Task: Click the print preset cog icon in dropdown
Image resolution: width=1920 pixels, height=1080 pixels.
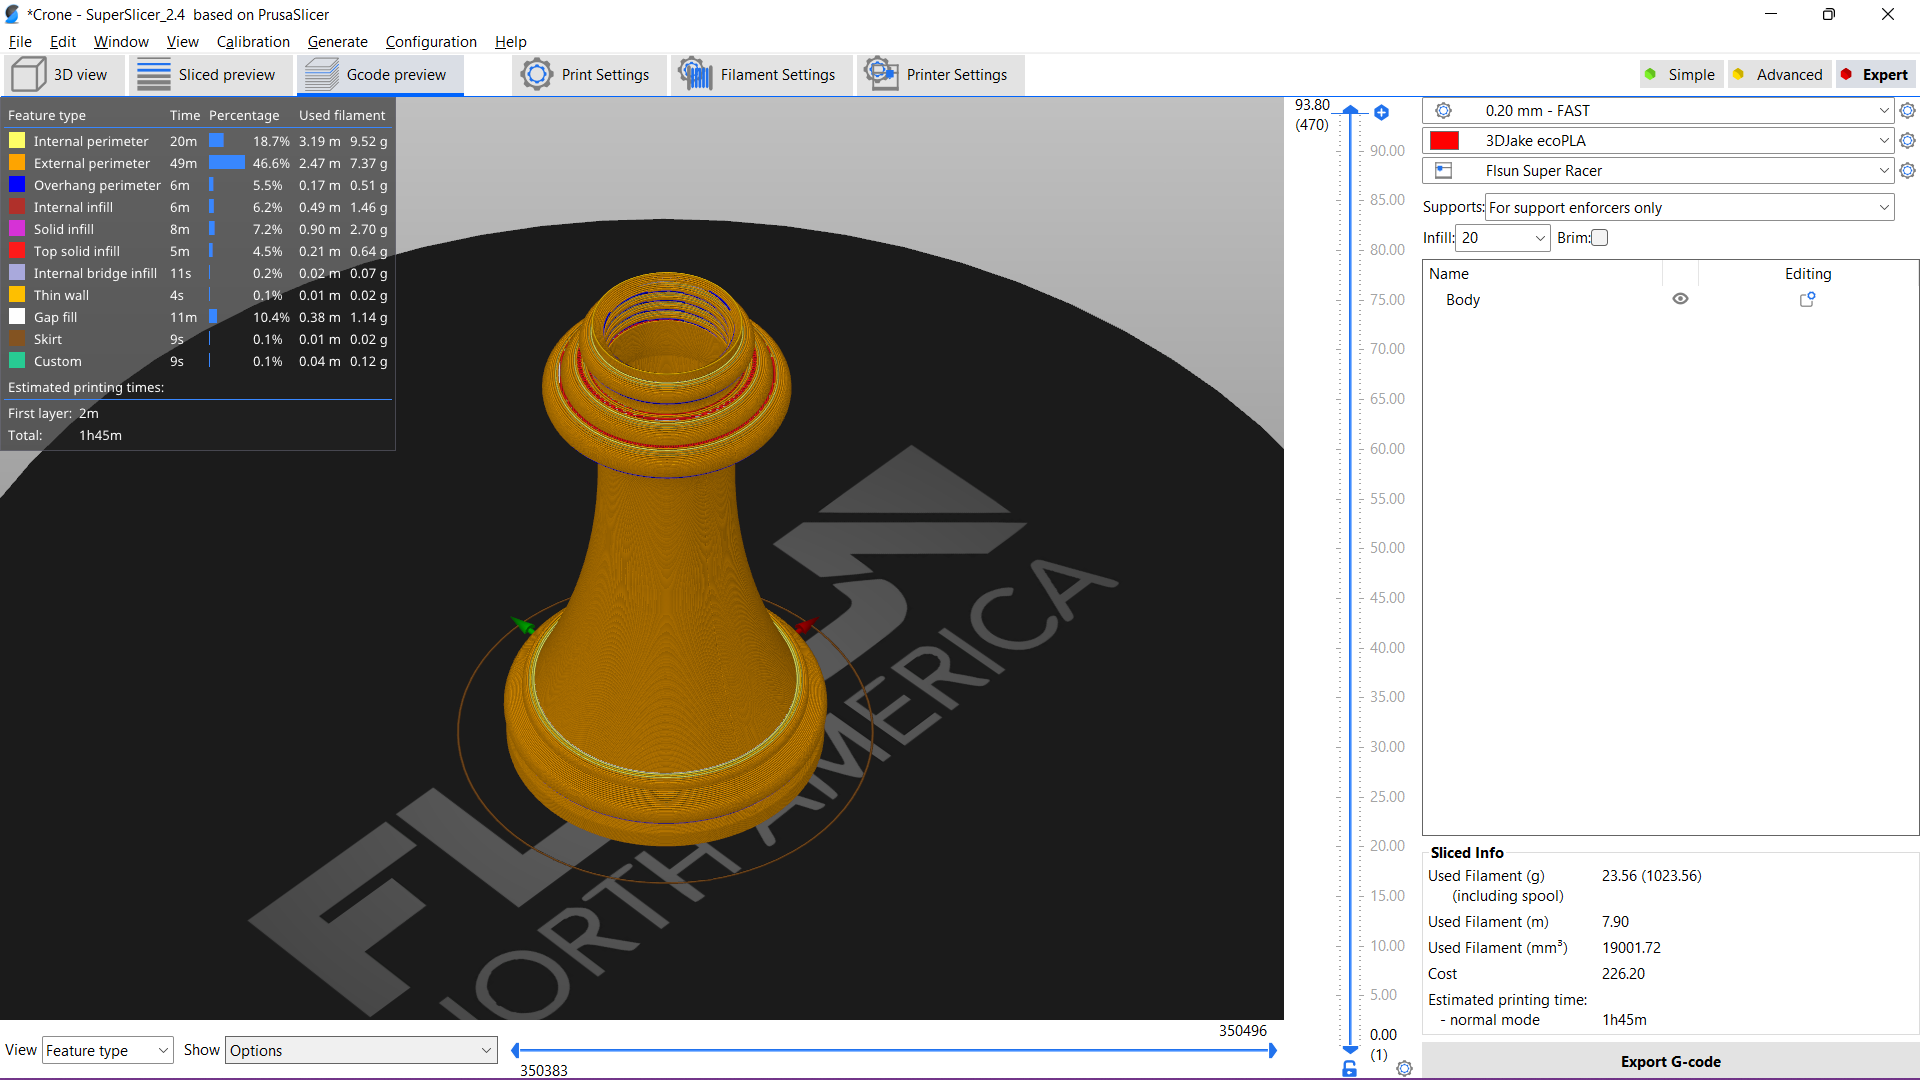Action: click(x=1443, y=111)
